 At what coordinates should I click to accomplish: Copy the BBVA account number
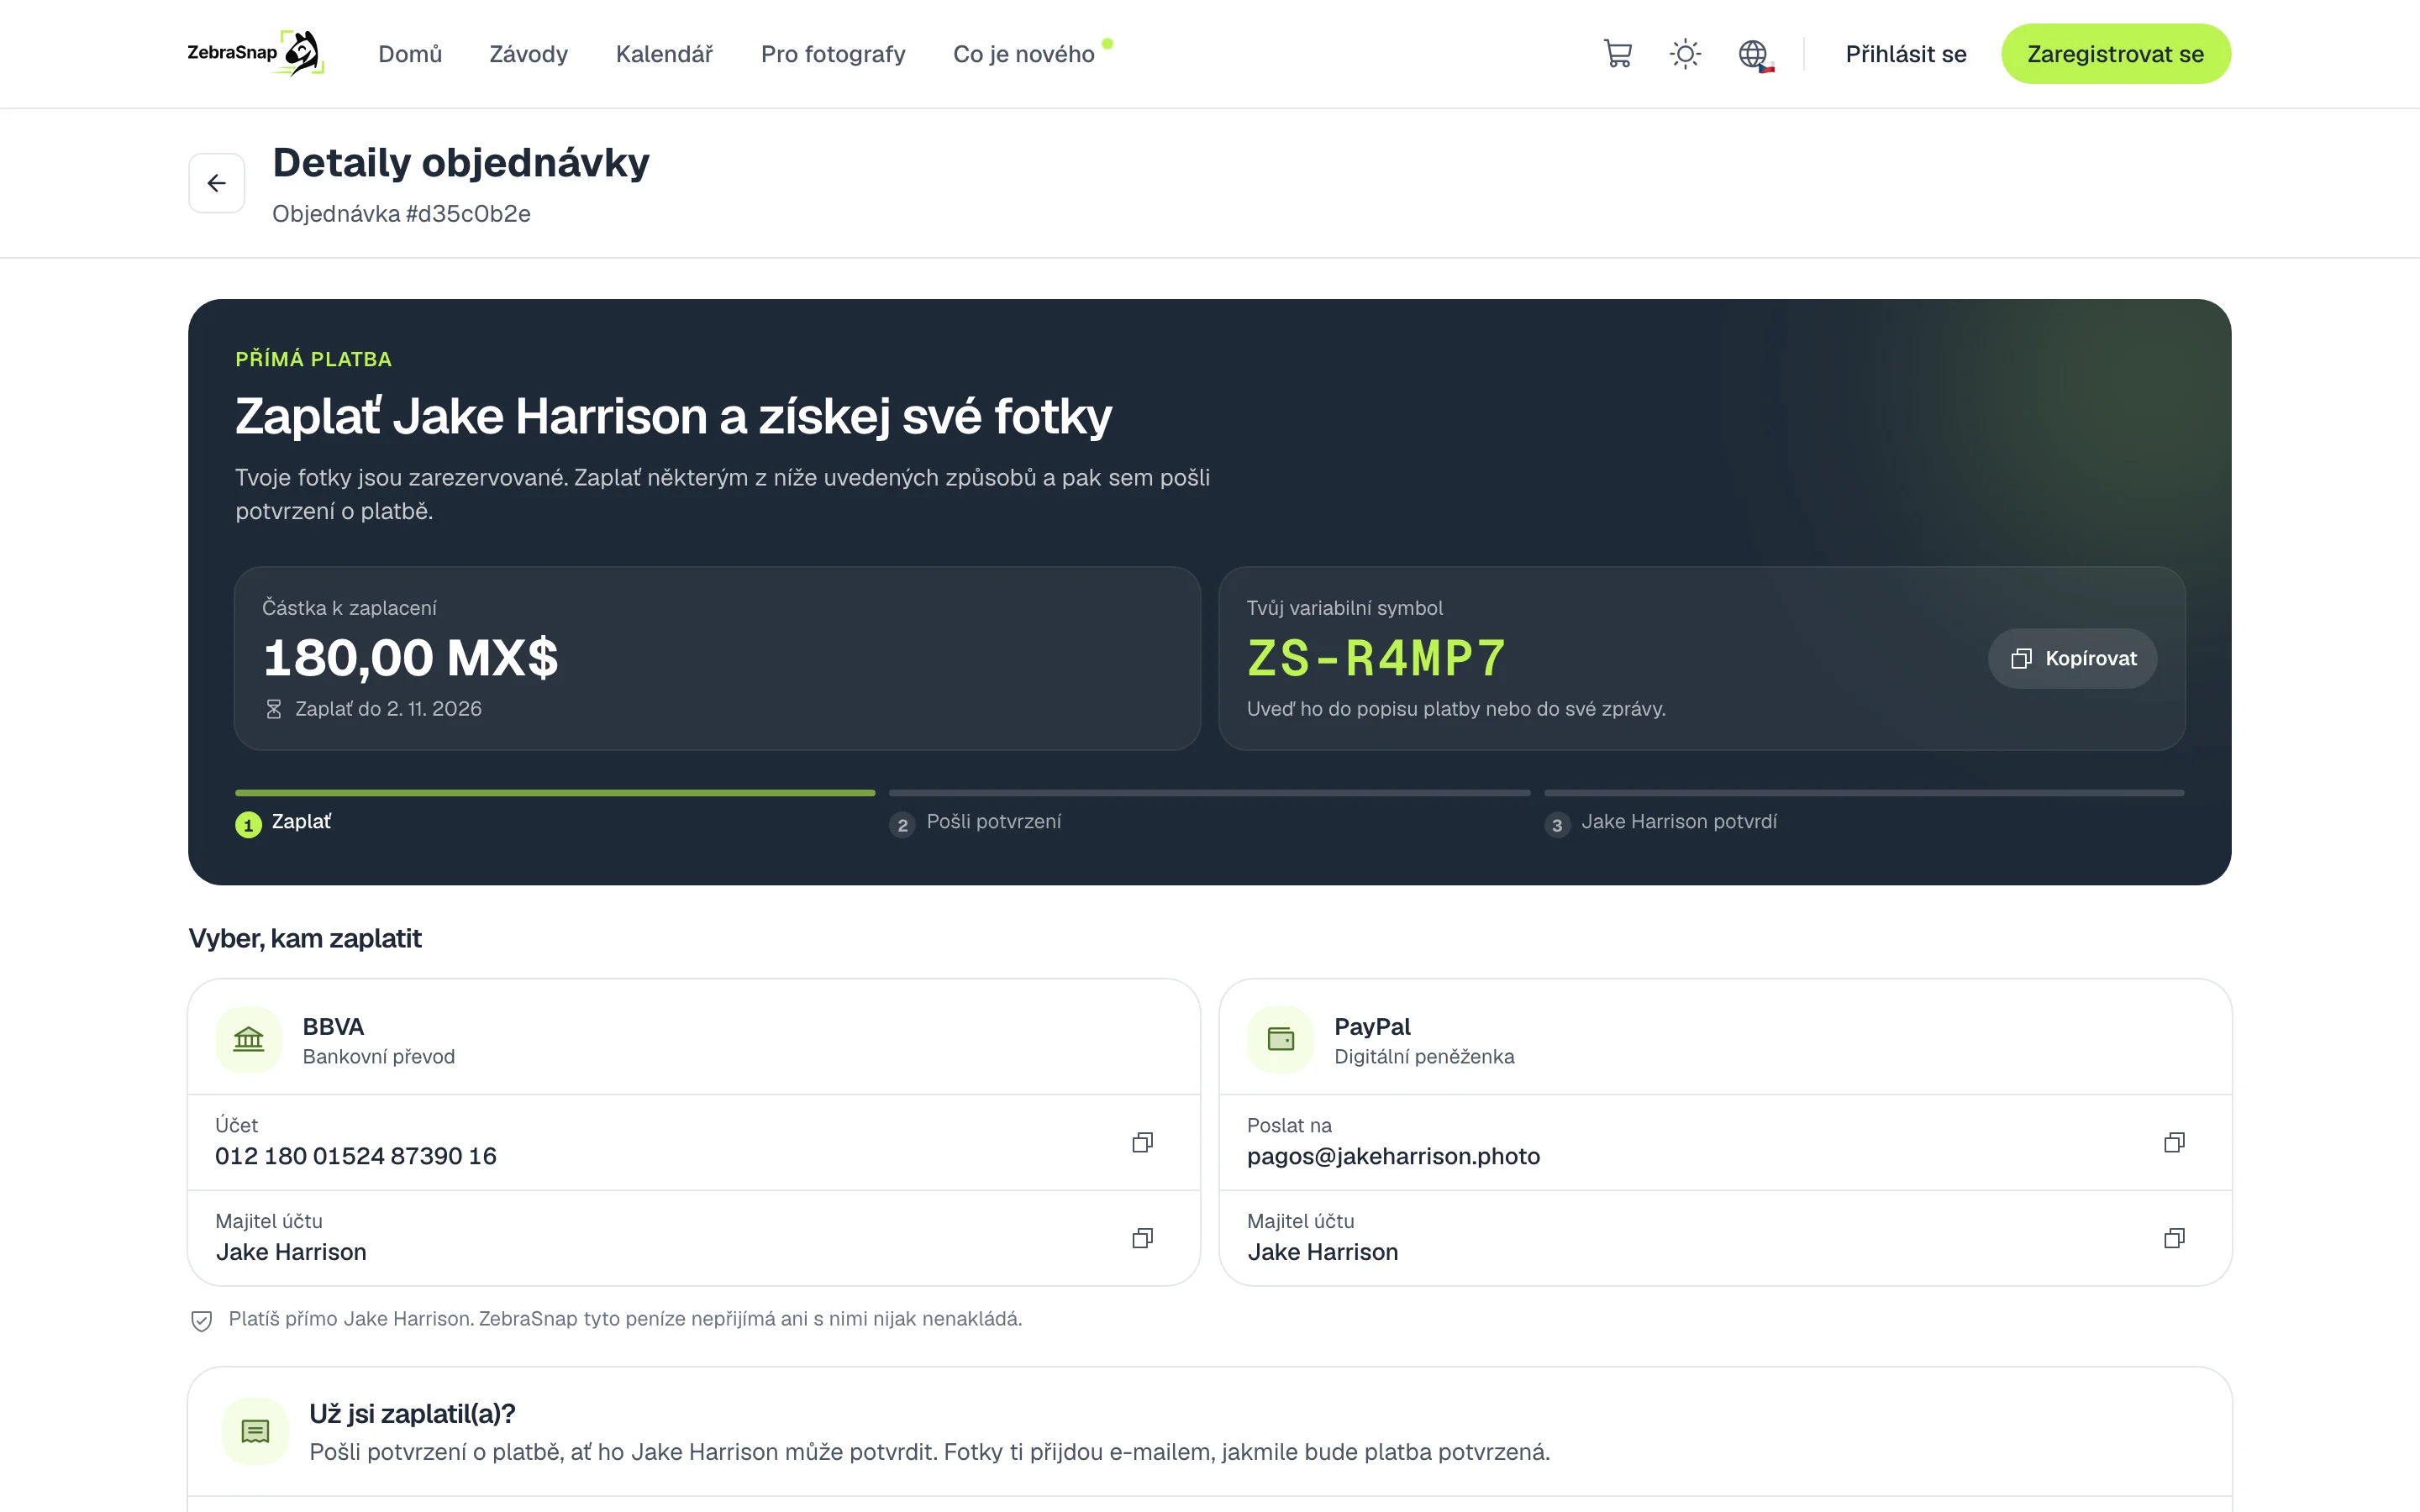[x=1142, y=1142]
